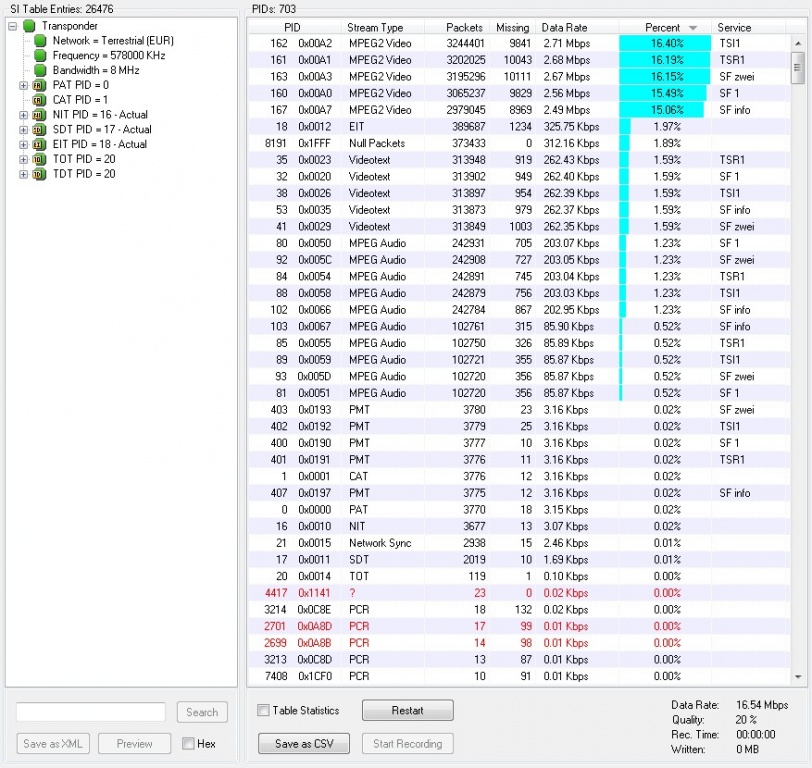
Task: Click the search text input field
Action: (x=91, y=712)
